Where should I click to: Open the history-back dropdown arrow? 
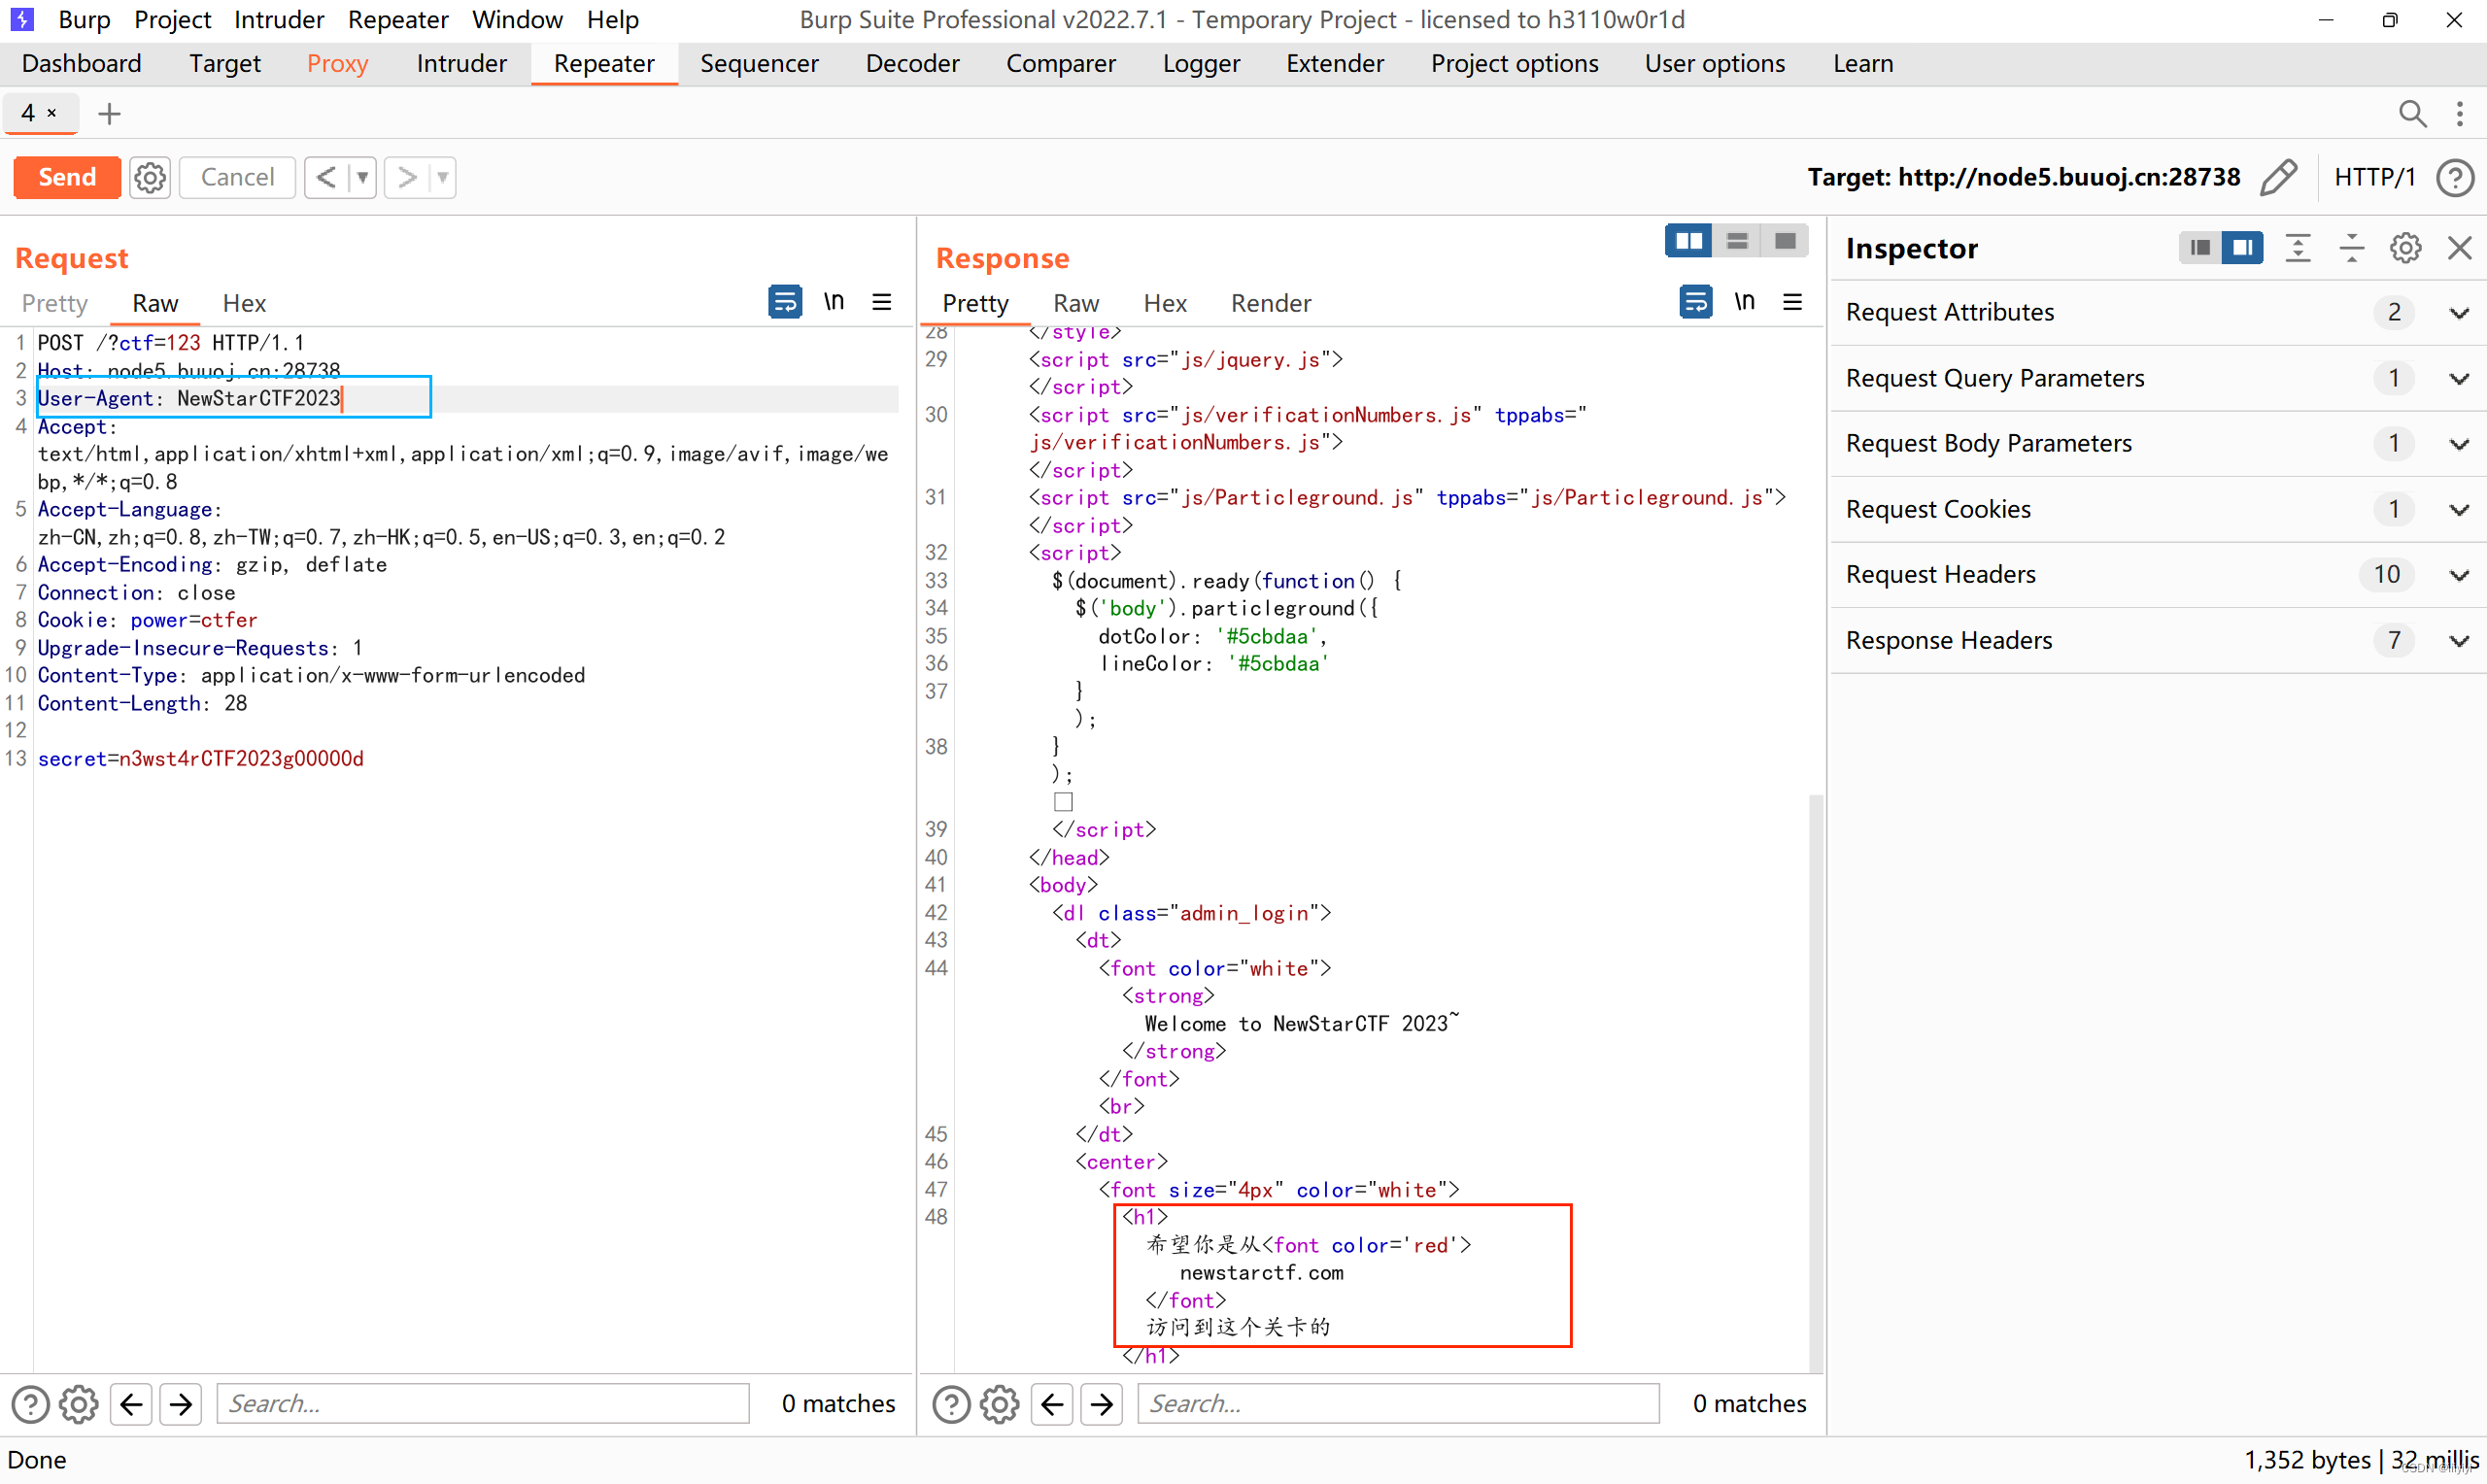[x=362, y=178]
